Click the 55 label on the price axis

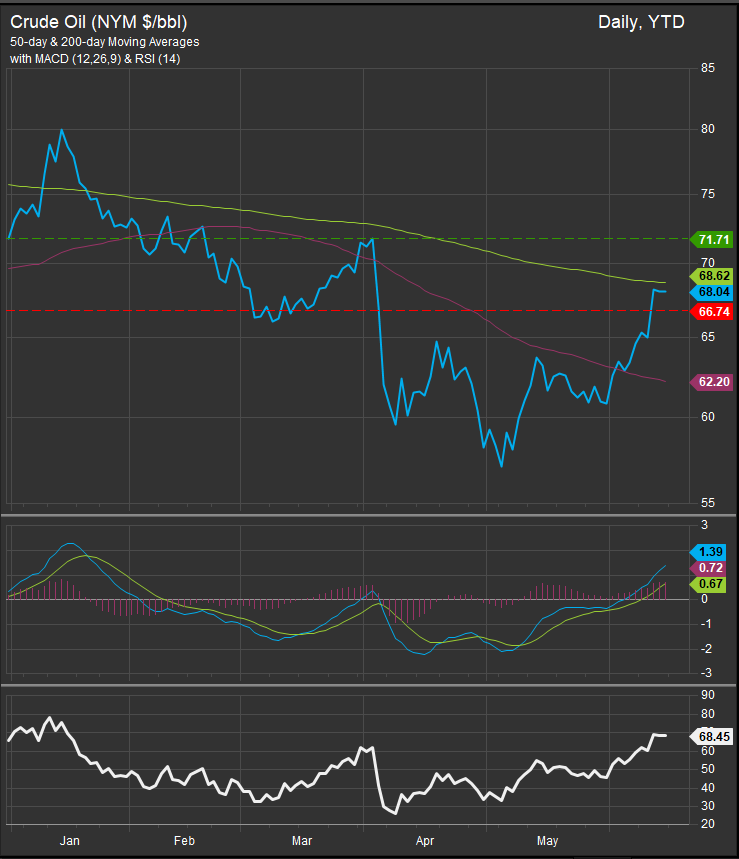coord(707,503)
